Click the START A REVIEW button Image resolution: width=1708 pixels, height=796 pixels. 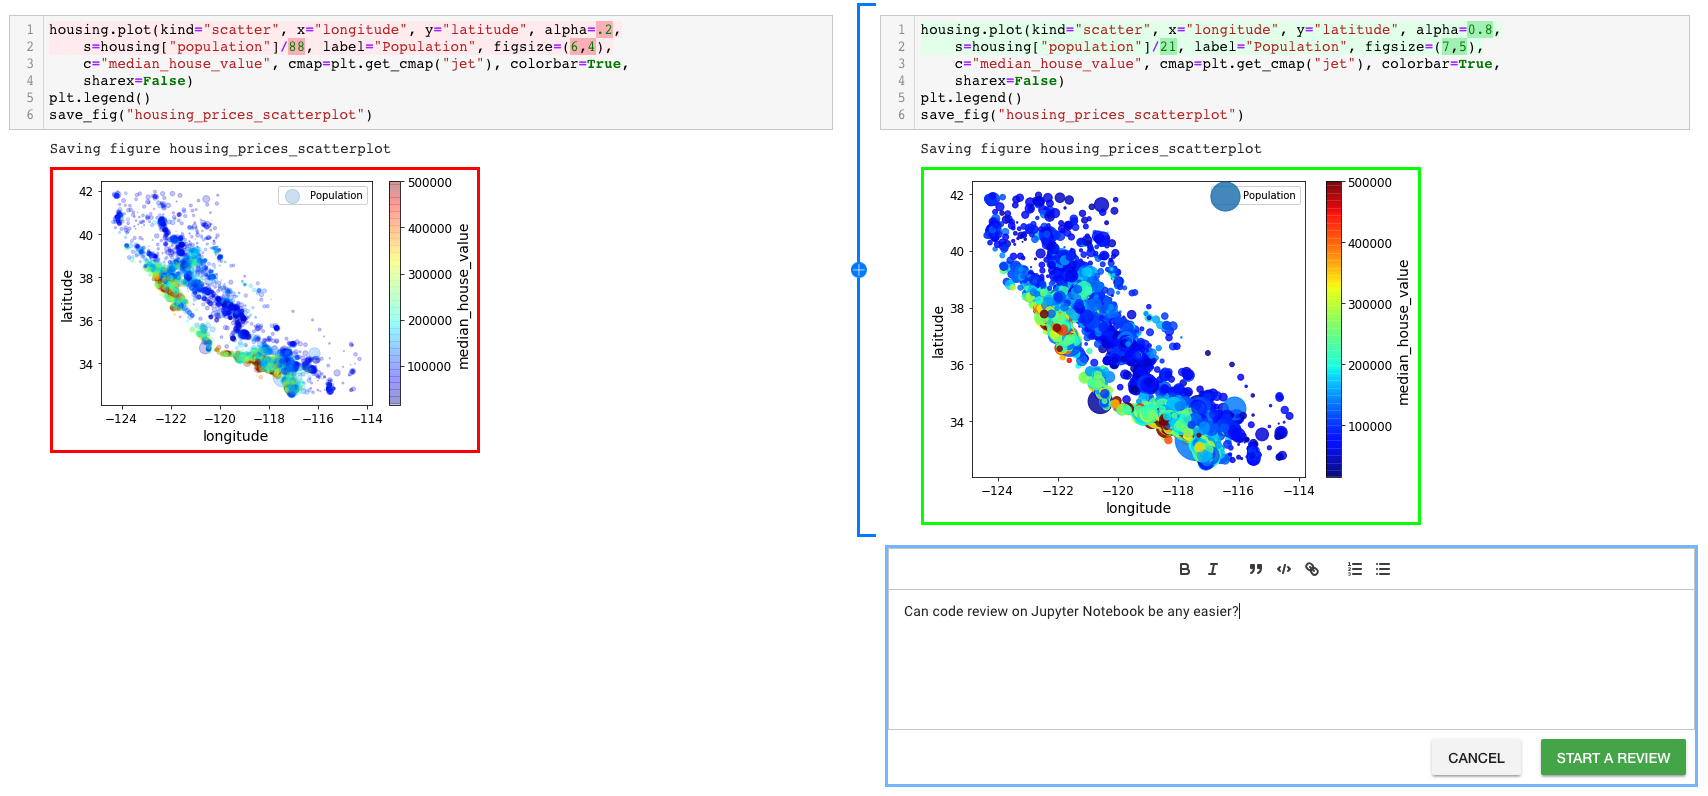click(1613, 758)
